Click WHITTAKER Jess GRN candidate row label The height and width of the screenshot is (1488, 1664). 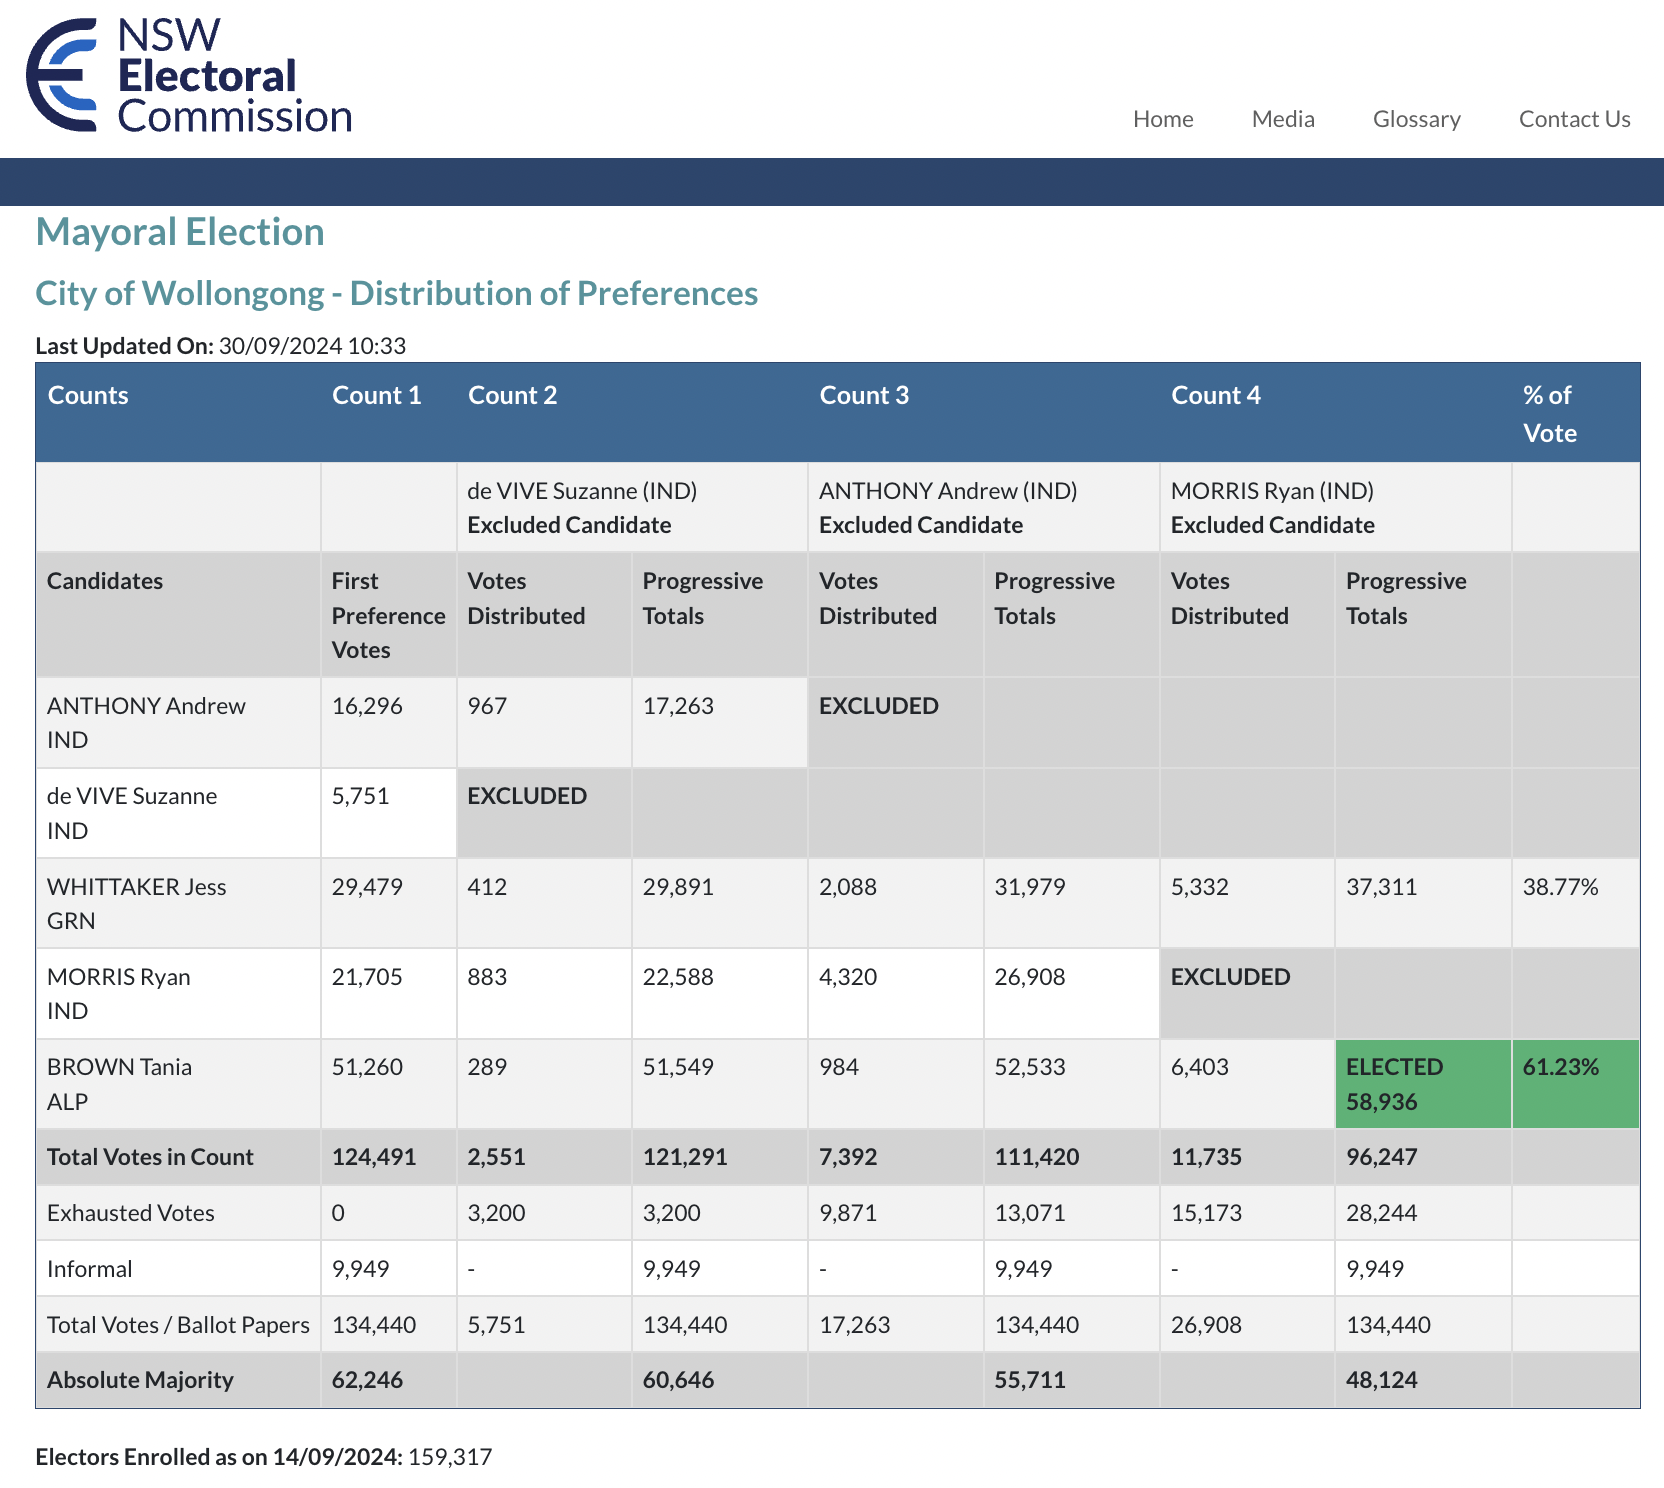point(136,903)
